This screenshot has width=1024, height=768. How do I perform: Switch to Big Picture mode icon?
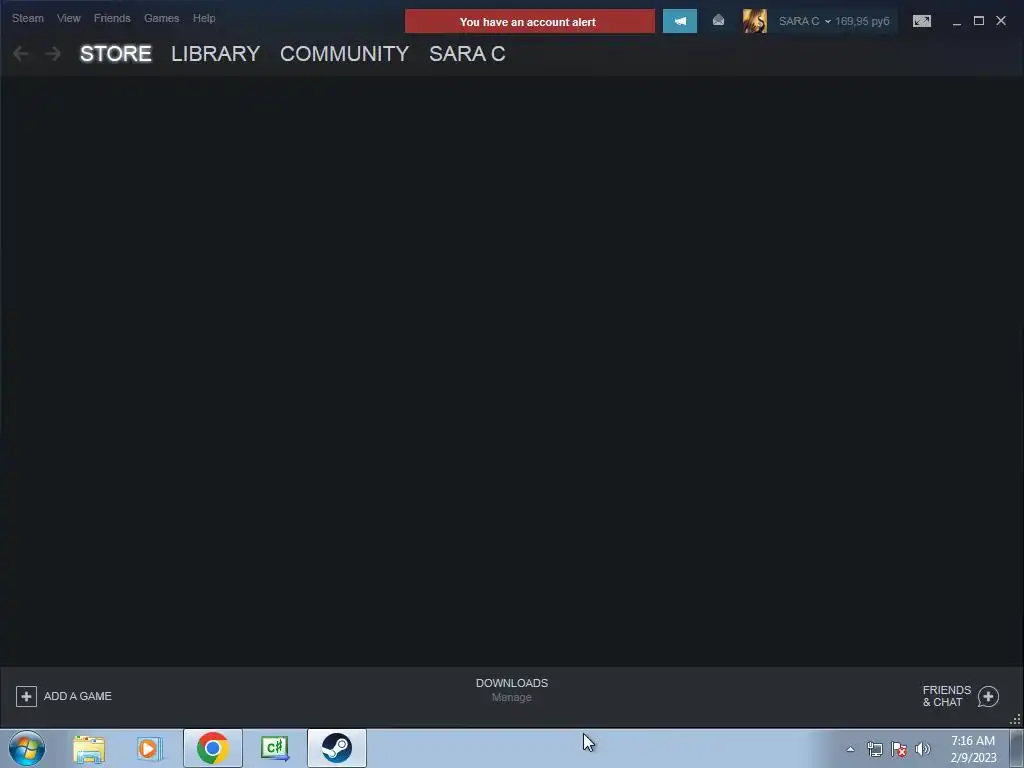(921, 22)
